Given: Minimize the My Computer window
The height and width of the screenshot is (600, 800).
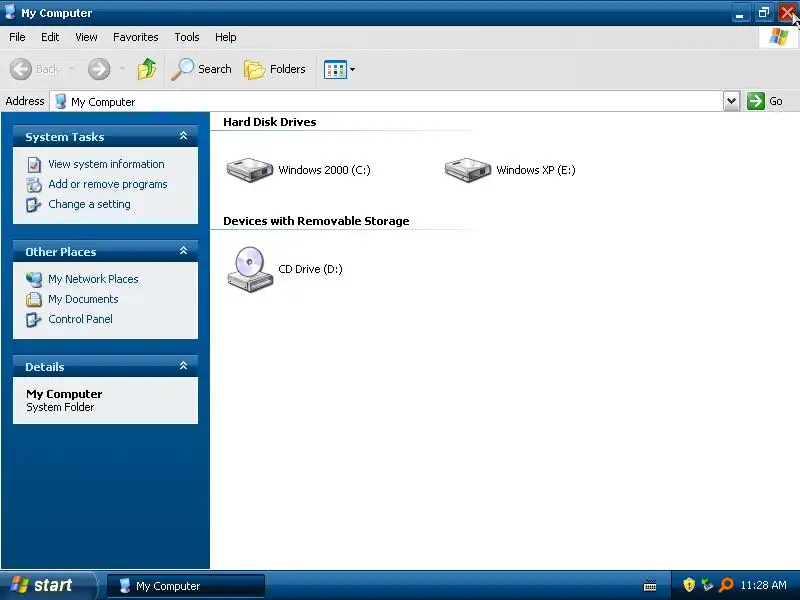Looking at the screenshot, I should tap(740, 13).
